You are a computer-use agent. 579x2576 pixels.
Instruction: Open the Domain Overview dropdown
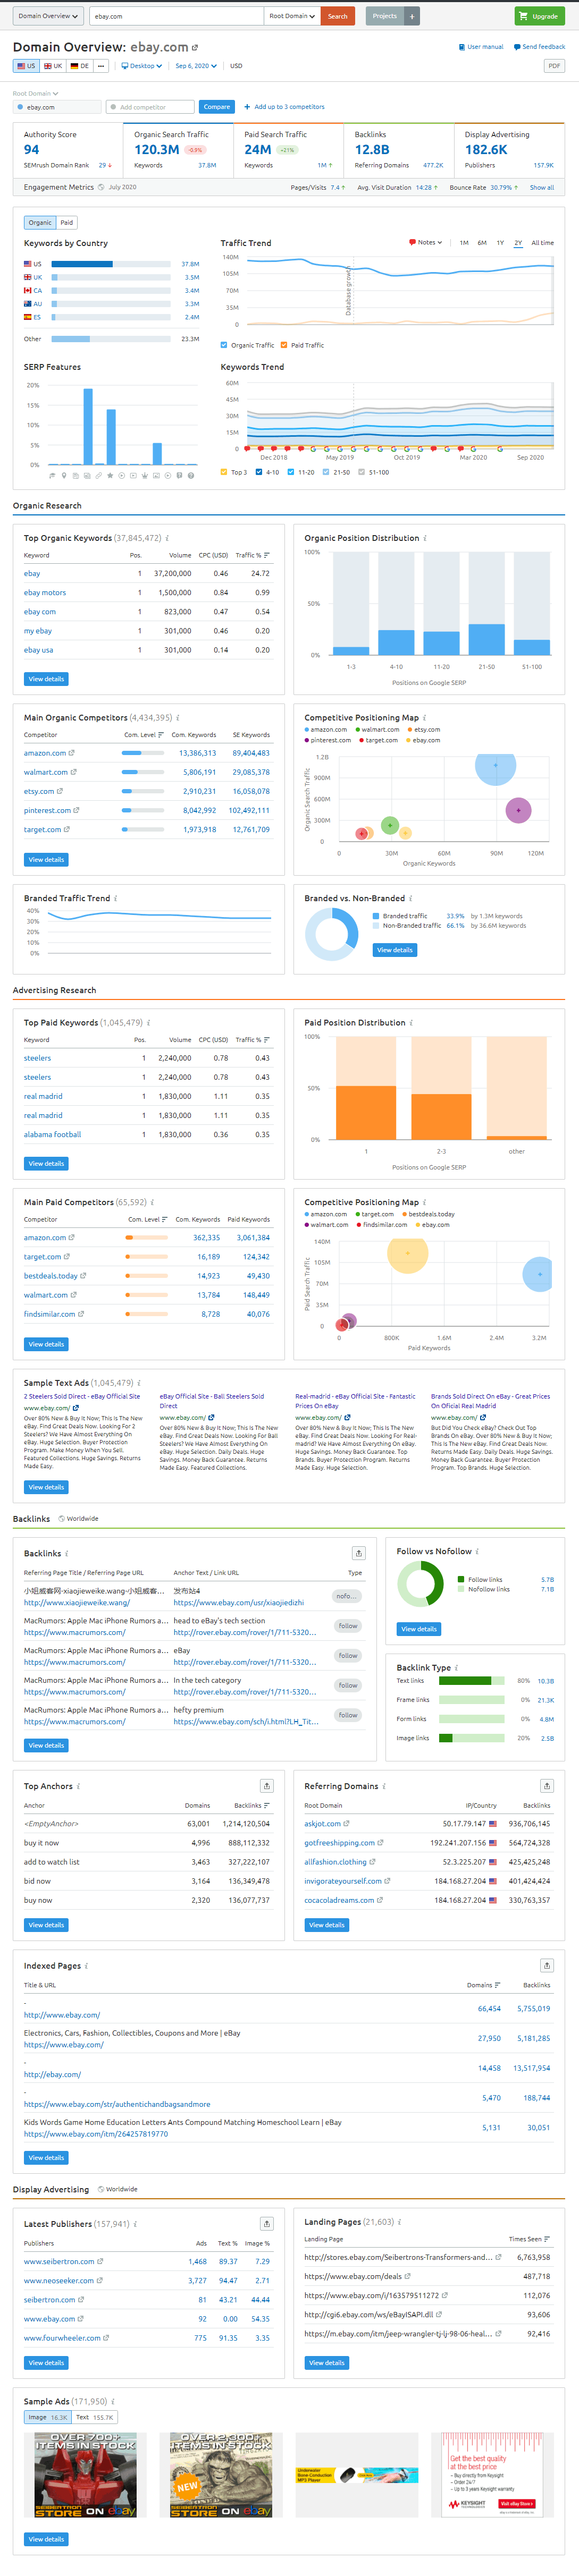click(47, 16)
